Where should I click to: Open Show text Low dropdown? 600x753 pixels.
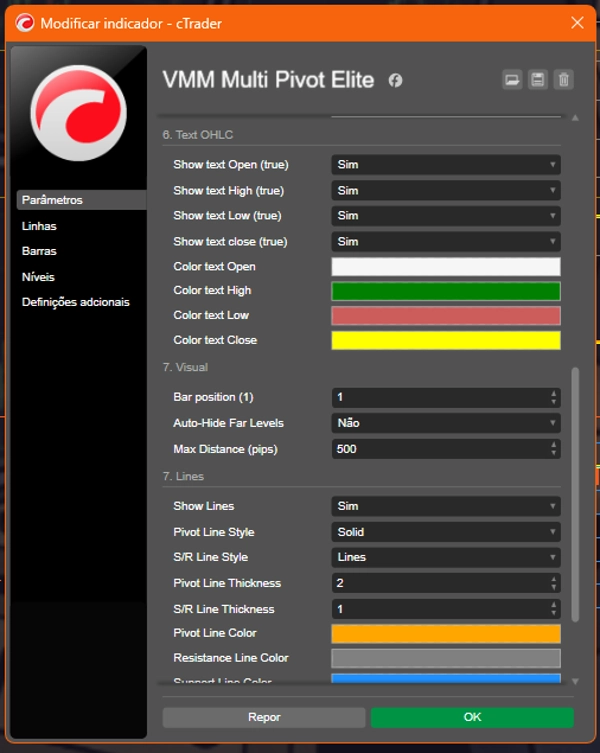point(446,216)
